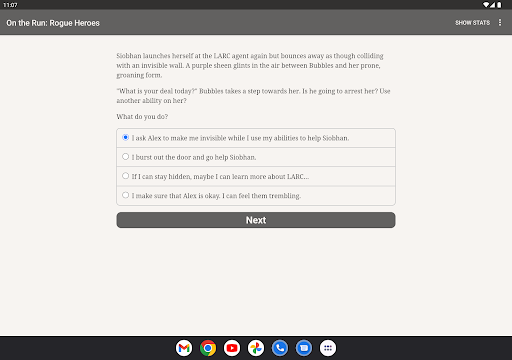Select 'If I can stay hidden' option

pyautogui.click(x=256, y=176)
